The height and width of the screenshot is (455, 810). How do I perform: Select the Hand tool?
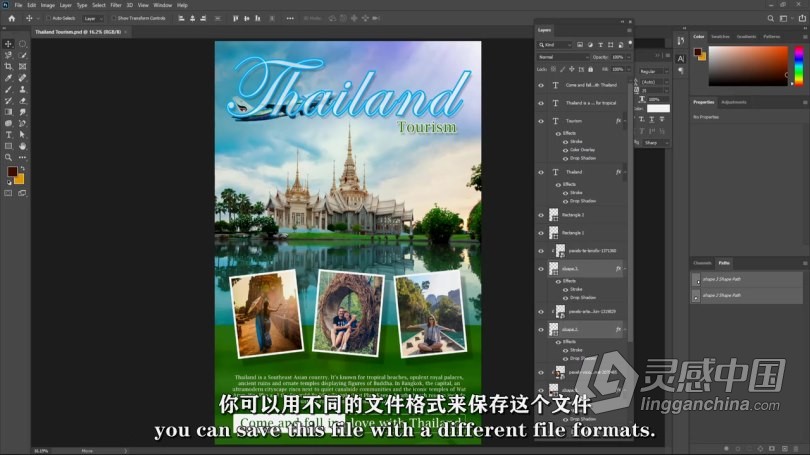point(23,146)
